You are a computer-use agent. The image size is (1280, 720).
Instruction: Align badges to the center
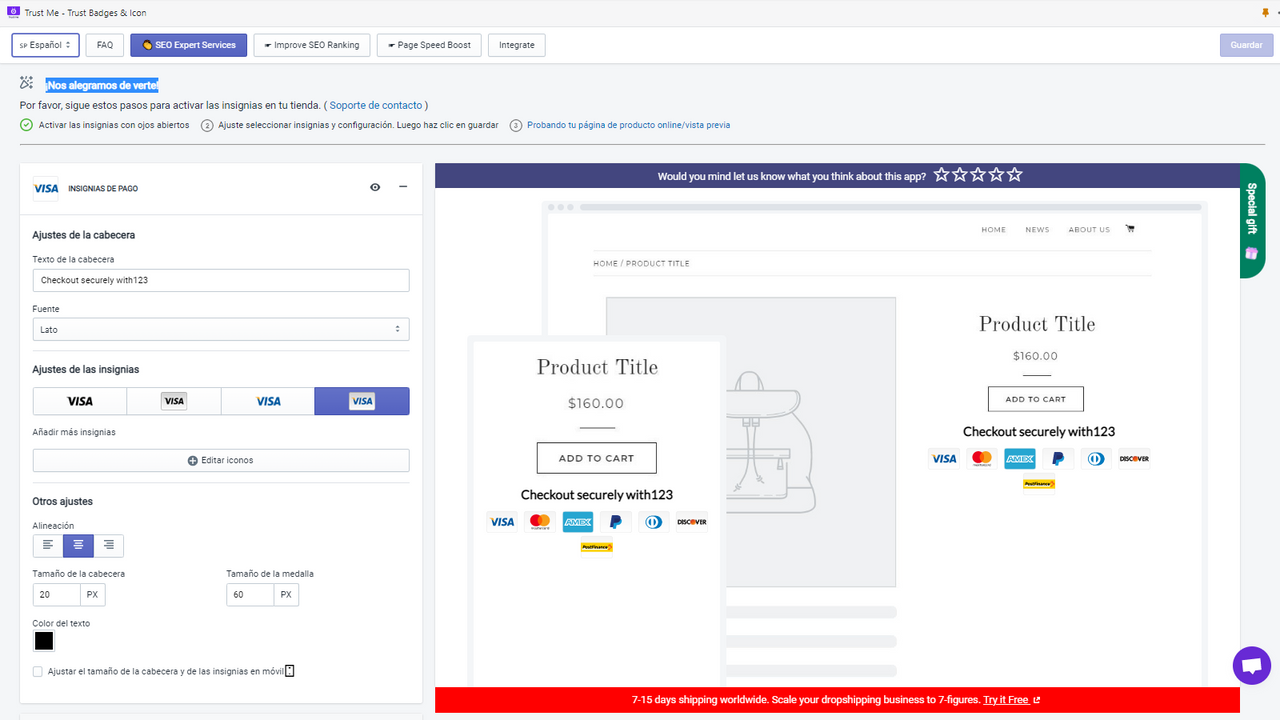78,545
